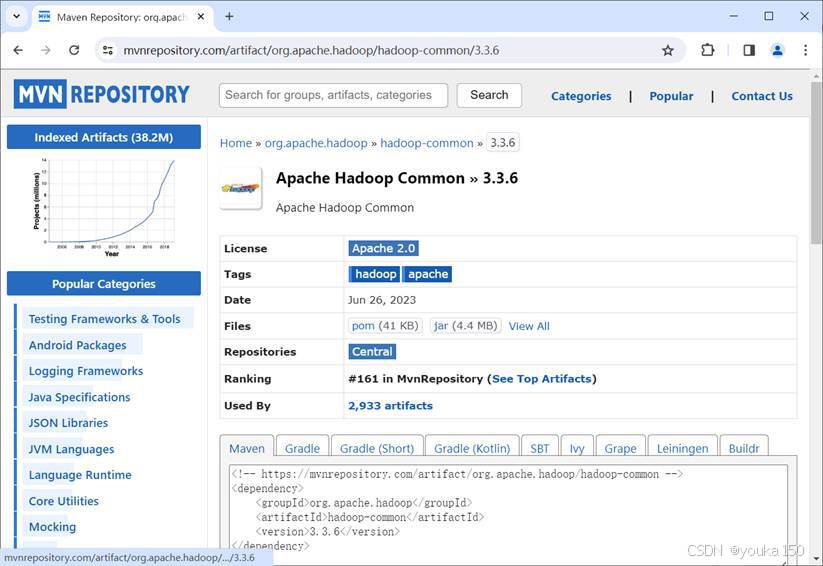Image resolution: width=823 pixels, height=566 pixels.
Task: Switch to the Buildr tab
Action: tap(744, 448)
